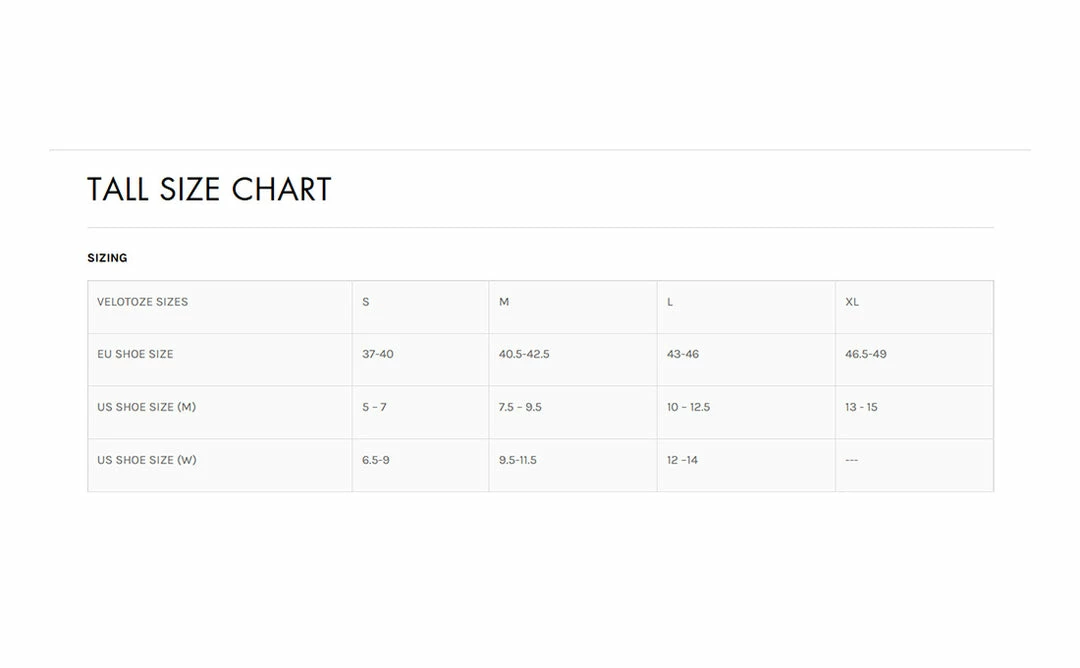This screenshot has width=1080, height=668.
Task: Click the L size column header
Action: 670,302
